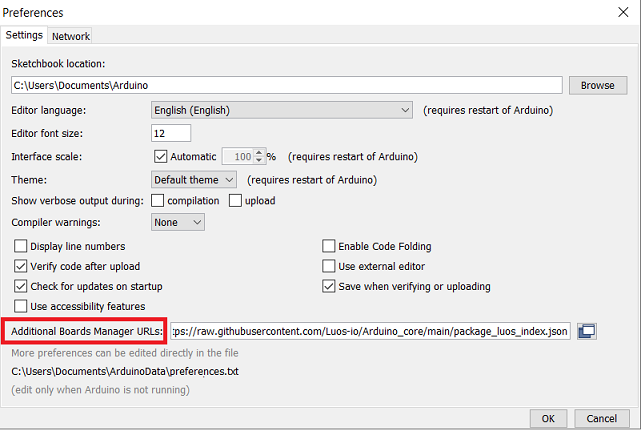Enable verbose output during upload
This screenshot has width=641, height=431.
click(236, 201)
